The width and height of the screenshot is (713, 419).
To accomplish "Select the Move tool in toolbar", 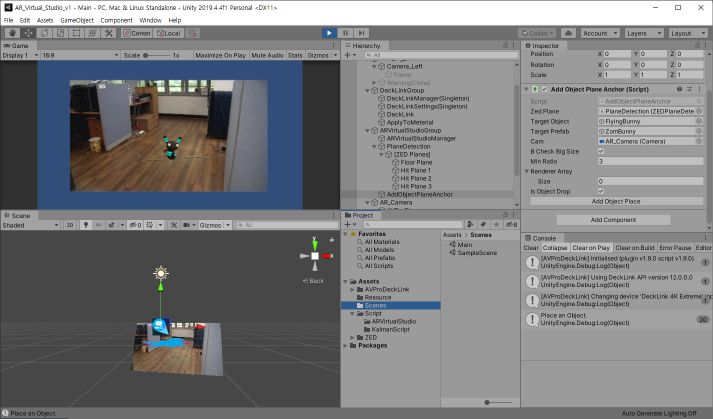I will (28, 33).
